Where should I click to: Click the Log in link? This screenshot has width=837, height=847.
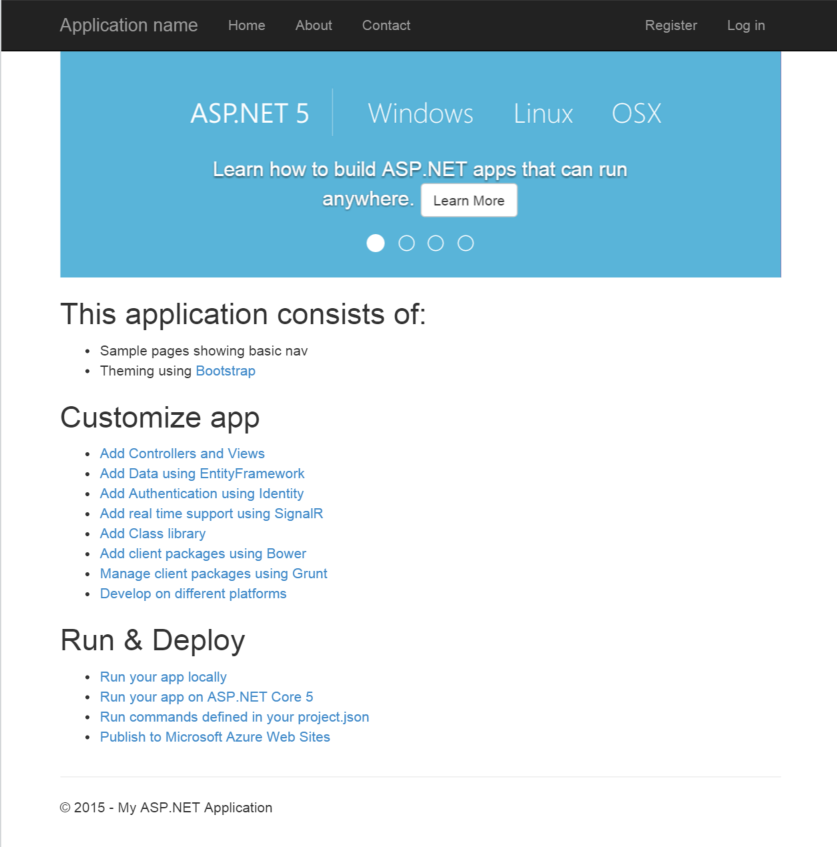[x=746, y=25]
